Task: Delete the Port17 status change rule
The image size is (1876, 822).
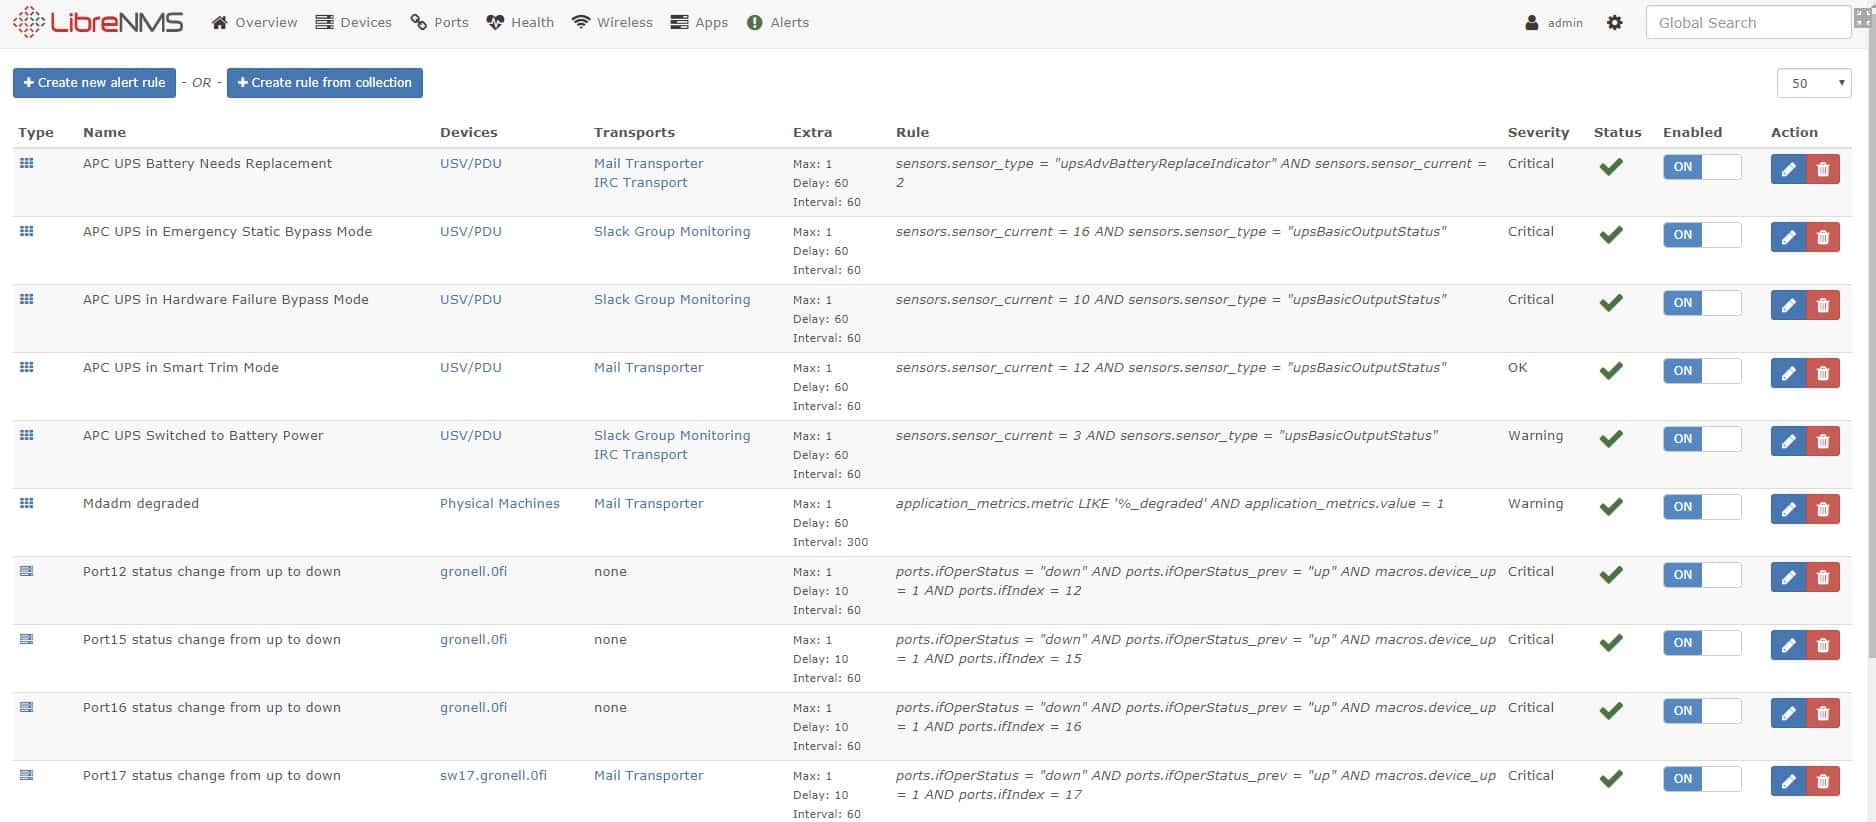Action: click(x=1823, y=781)
